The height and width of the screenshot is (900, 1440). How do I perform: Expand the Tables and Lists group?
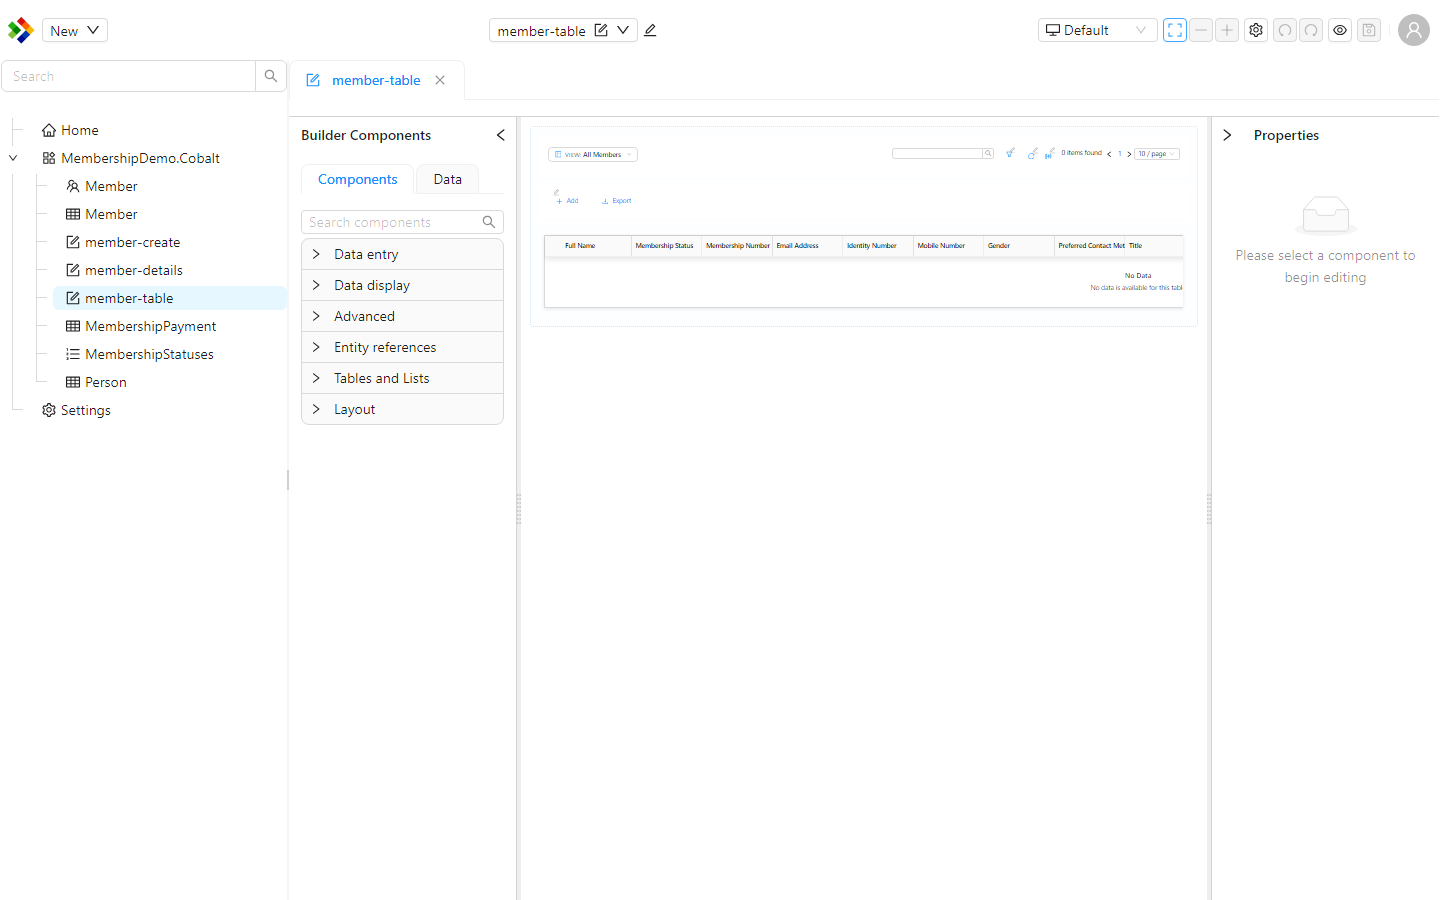[x=402, y=378]
